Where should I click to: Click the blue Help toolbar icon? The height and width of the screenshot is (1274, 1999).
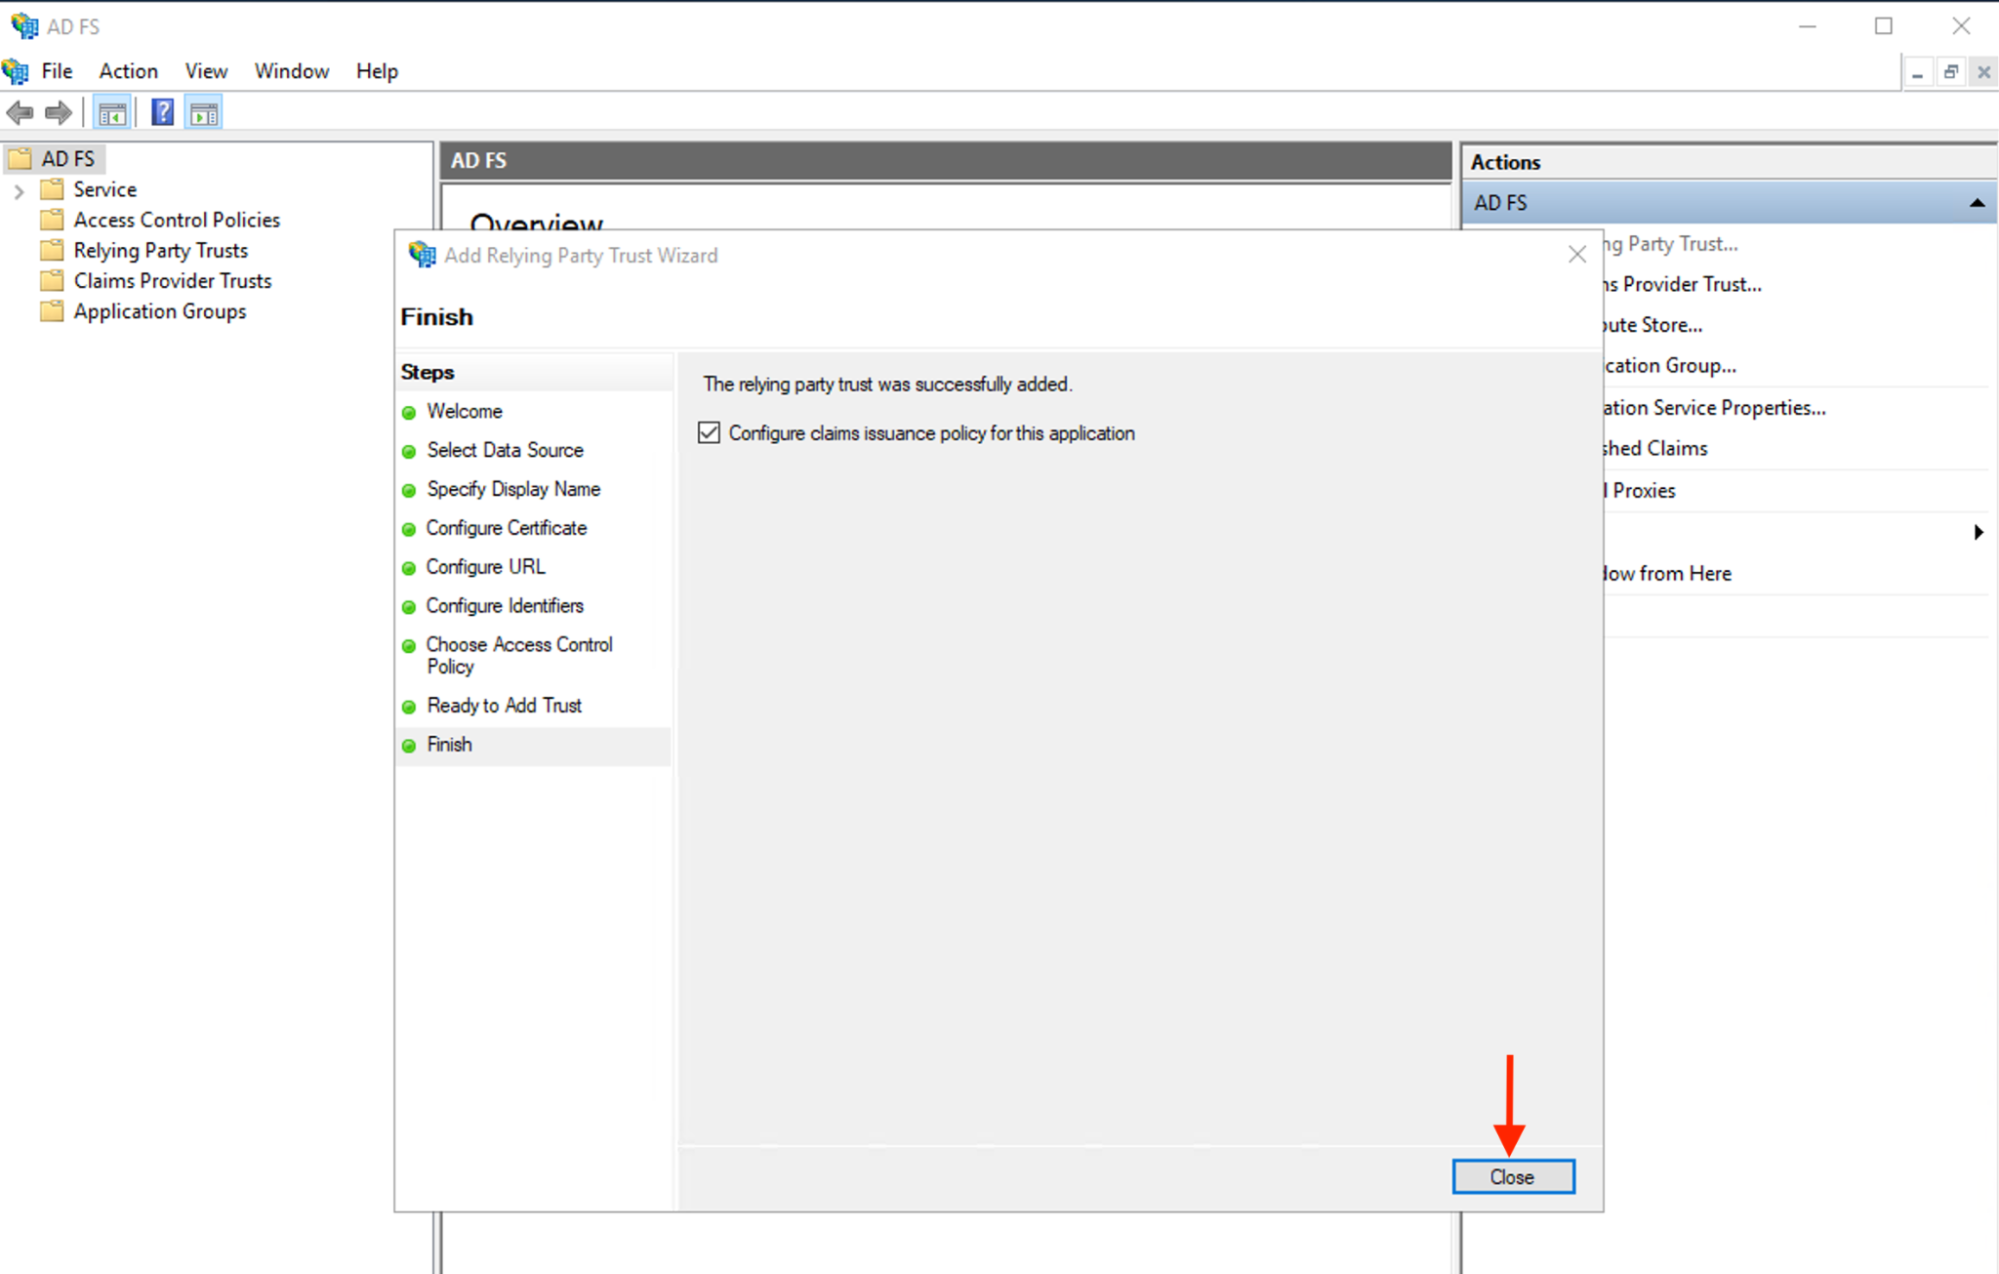click(162, 113)
